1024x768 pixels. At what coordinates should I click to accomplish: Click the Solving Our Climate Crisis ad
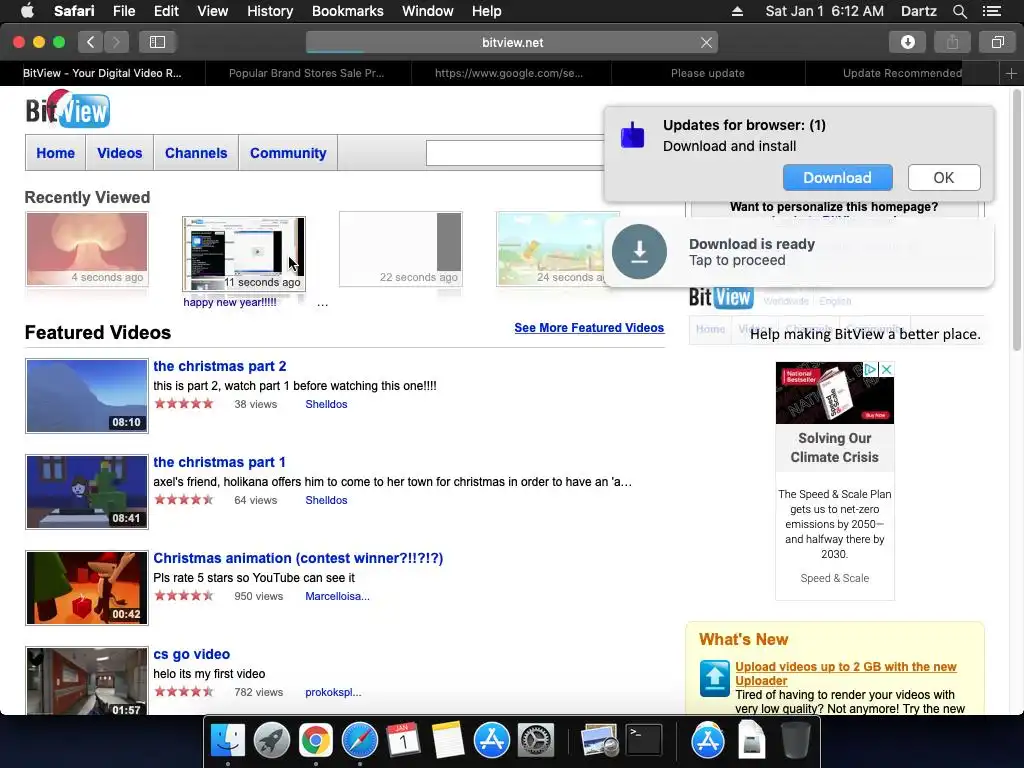tap(835, 481)
